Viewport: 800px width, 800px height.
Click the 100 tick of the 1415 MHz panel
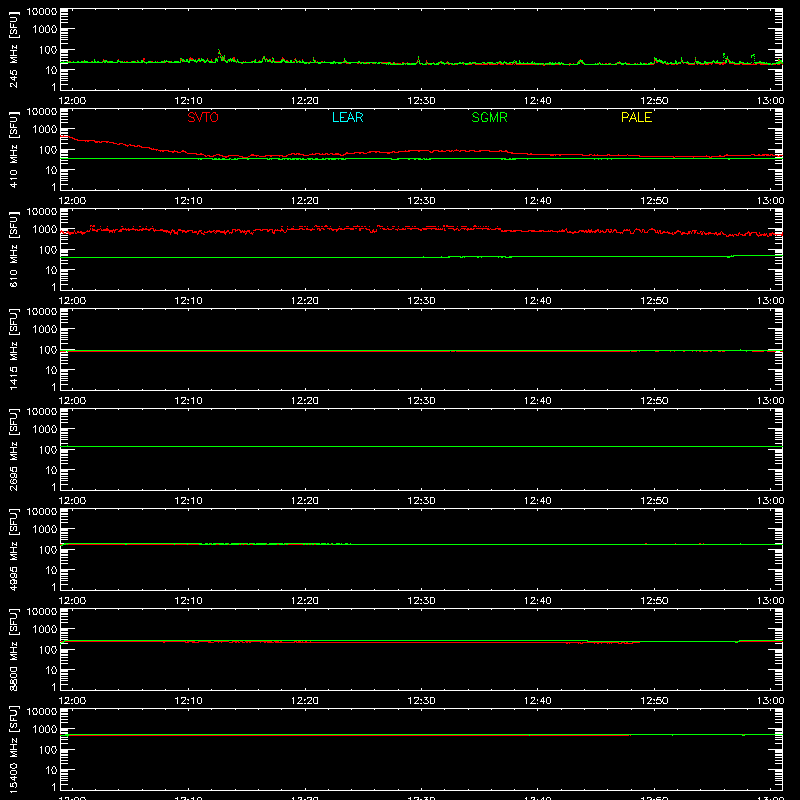click(48, 350)
